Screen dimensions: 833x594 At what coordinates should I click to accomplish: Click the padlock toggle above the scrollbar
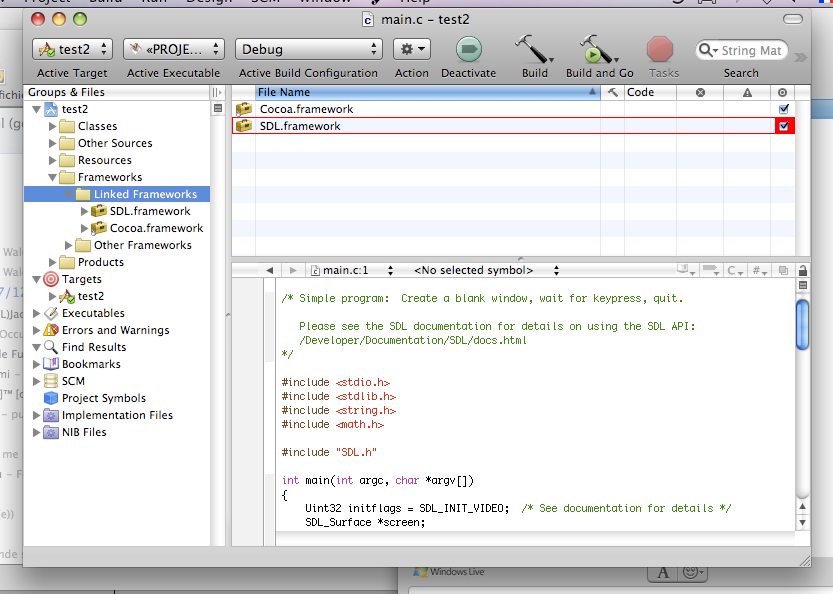(x=803, y=270)
